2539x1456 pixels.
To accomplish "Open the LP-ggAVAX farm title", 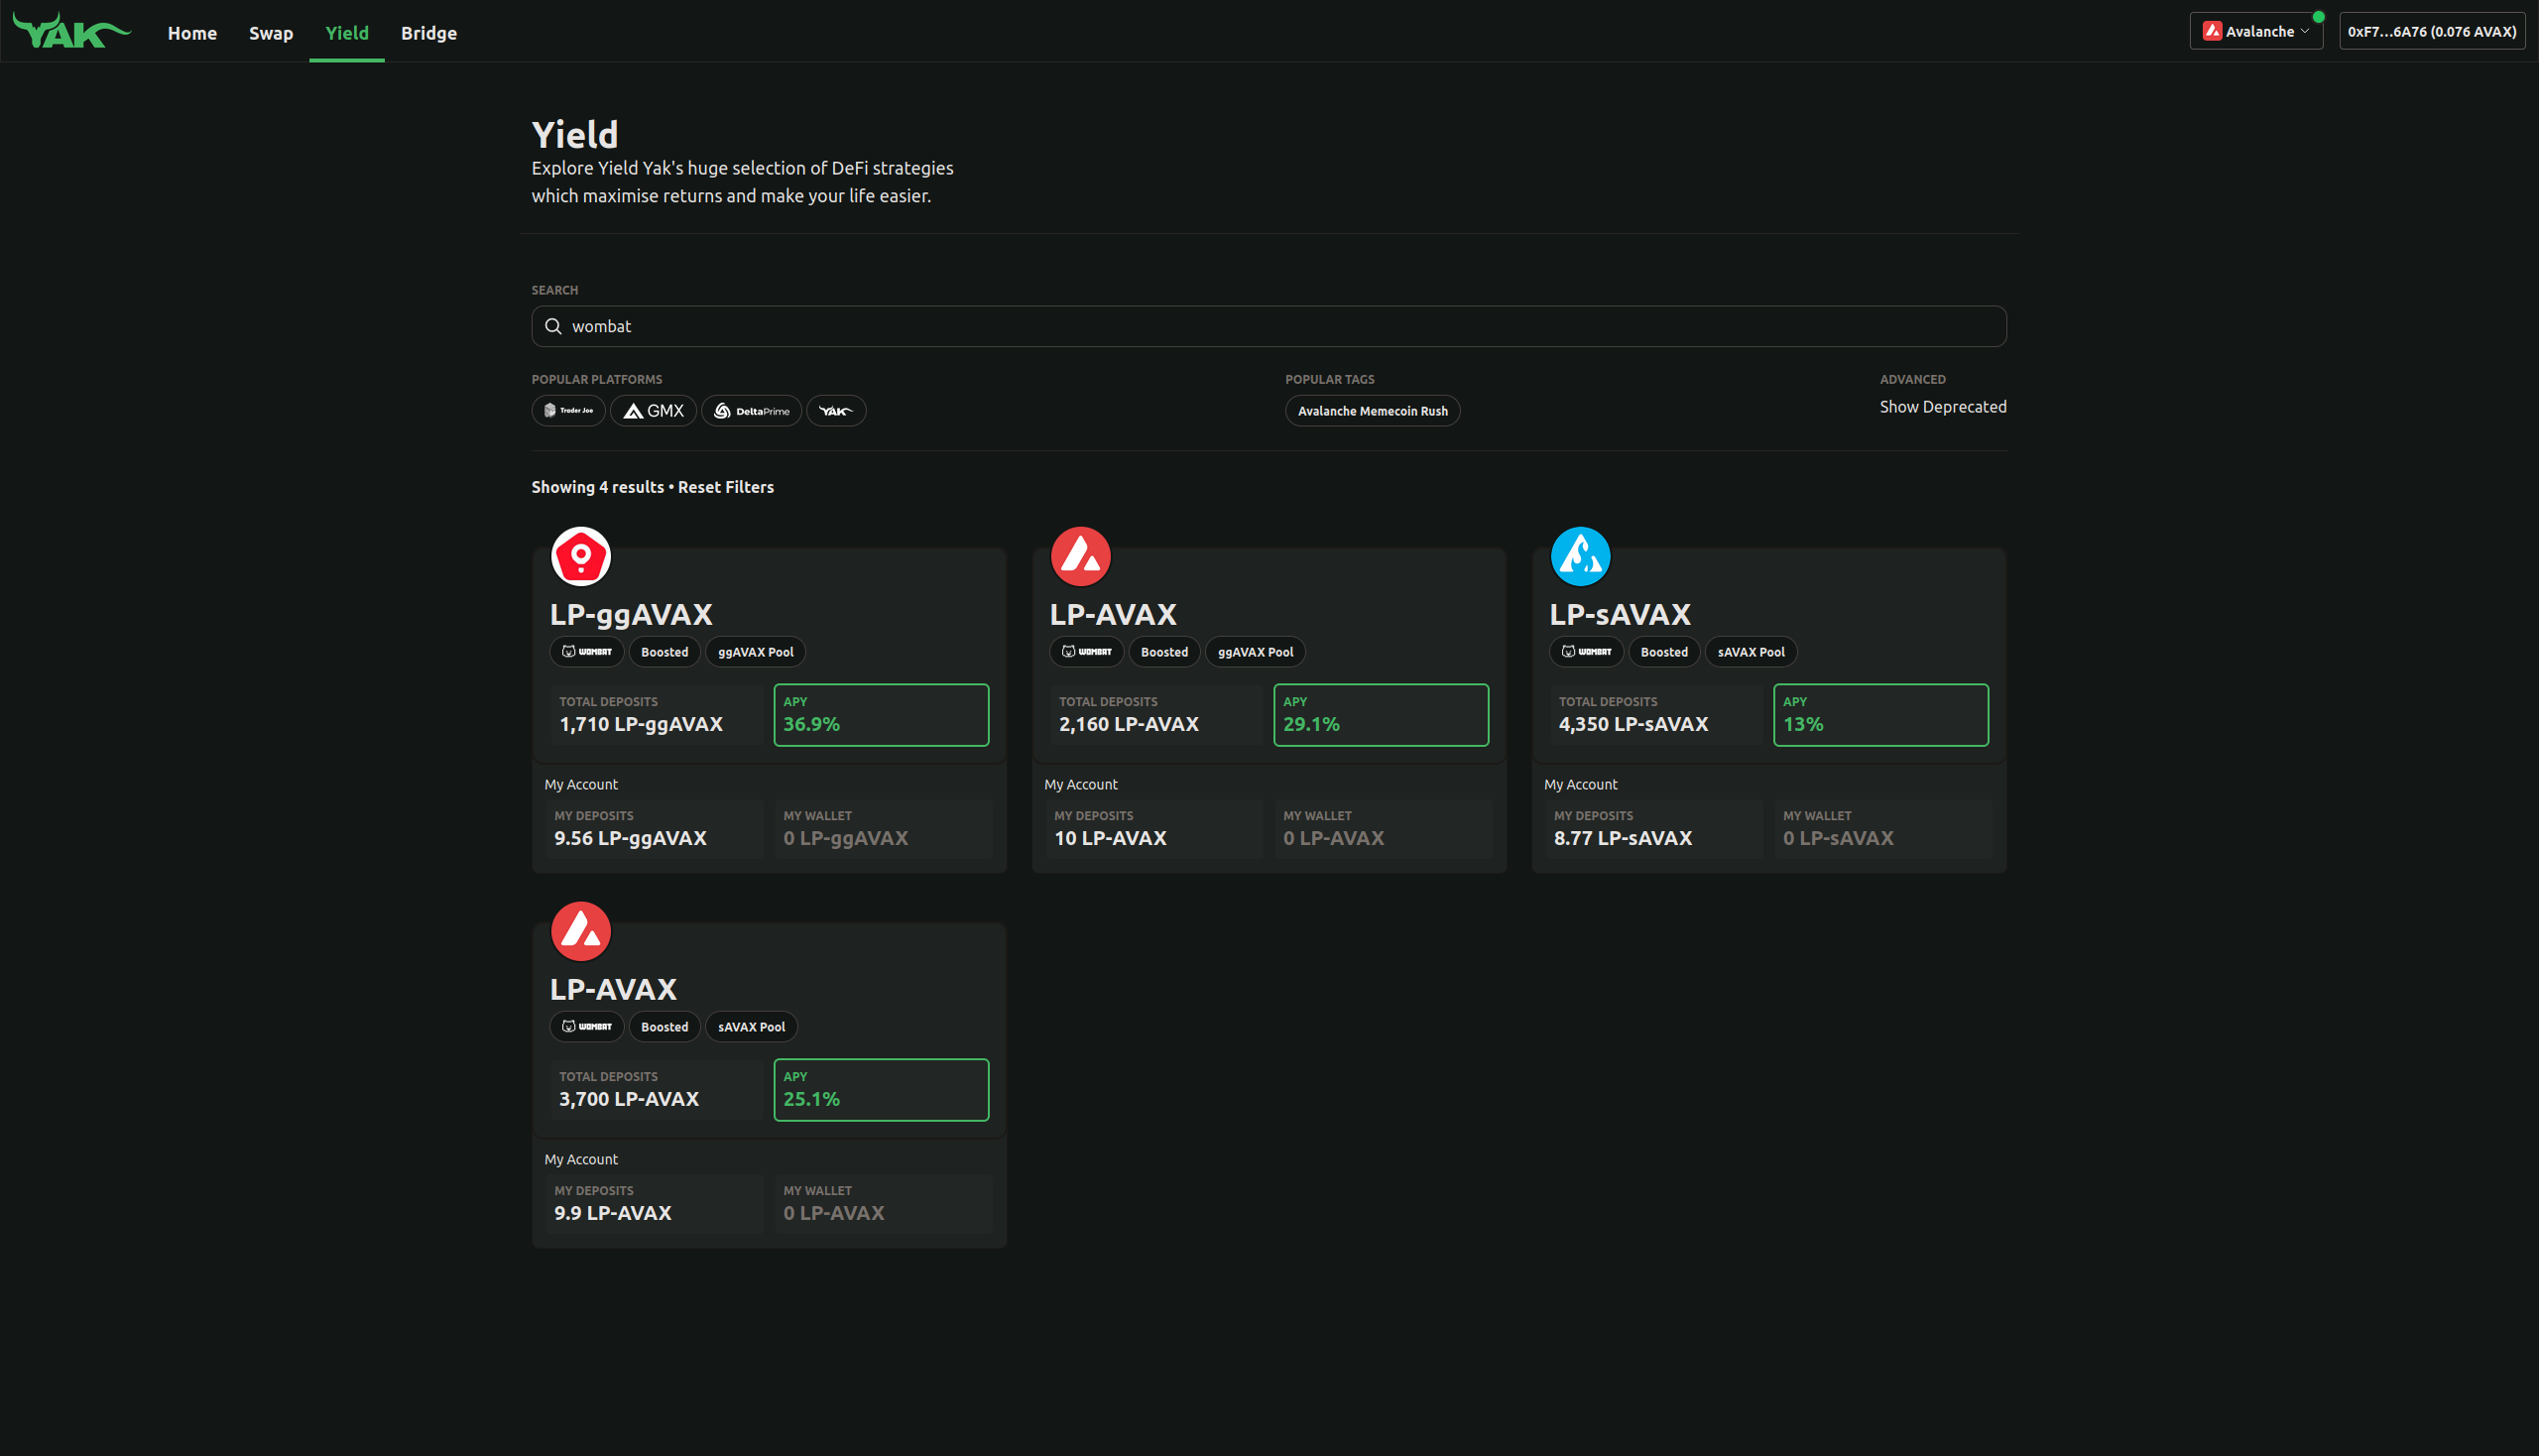I will coord(631,614).
